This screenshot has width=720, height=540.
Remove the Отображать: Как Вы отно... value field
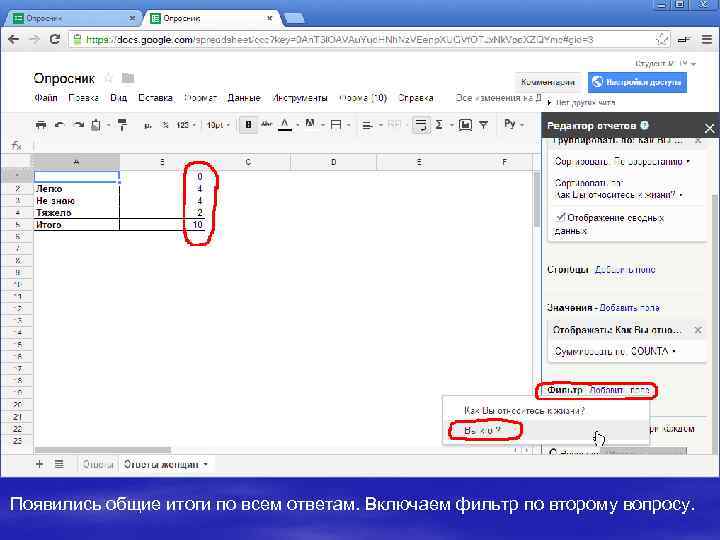[x=698, y=330]
